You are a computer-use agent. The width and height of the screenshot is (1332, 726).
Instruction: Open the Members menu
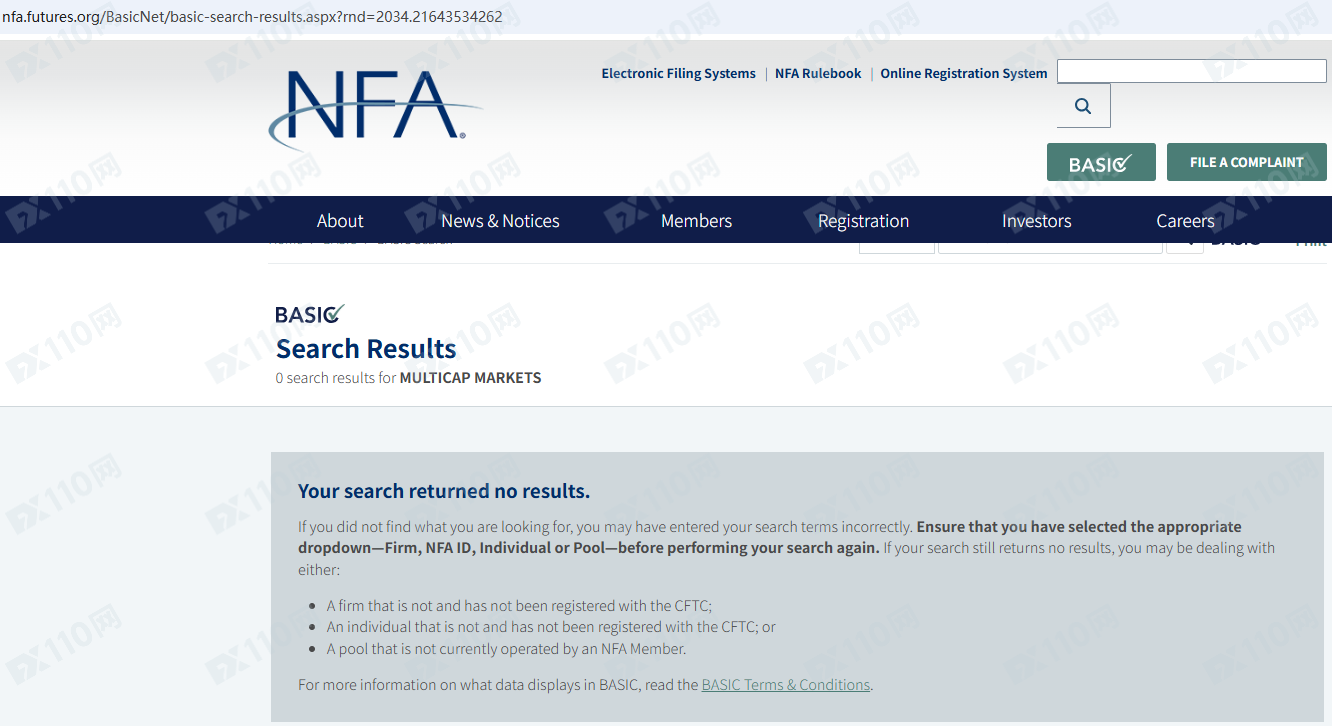coord(696,221)
